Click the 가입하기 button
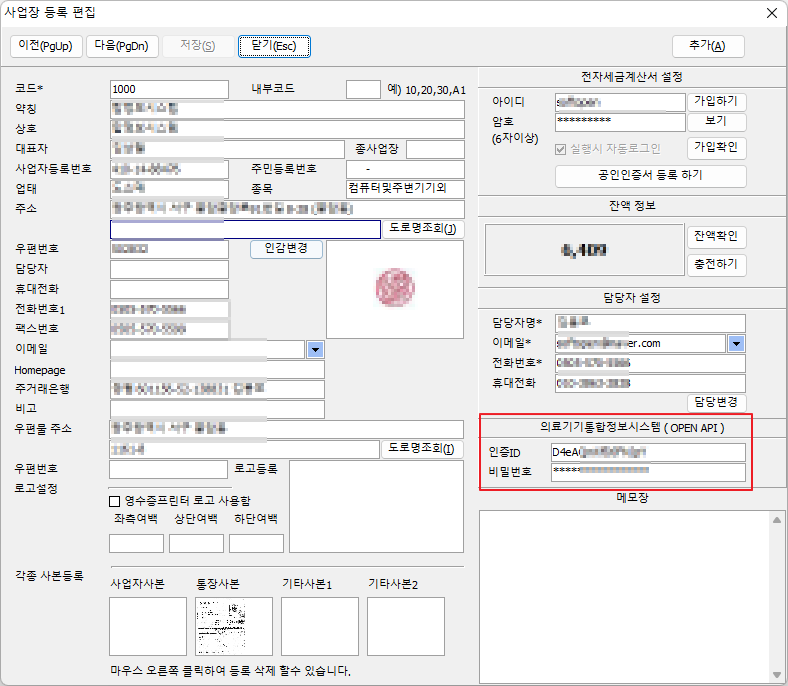 716,102
